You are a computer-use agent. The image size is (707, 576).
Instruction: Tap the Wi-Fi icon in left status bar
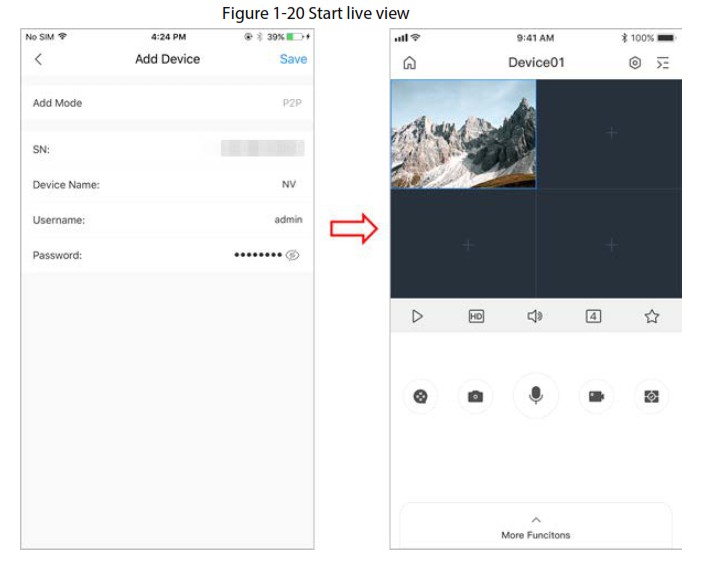[62, 37]
